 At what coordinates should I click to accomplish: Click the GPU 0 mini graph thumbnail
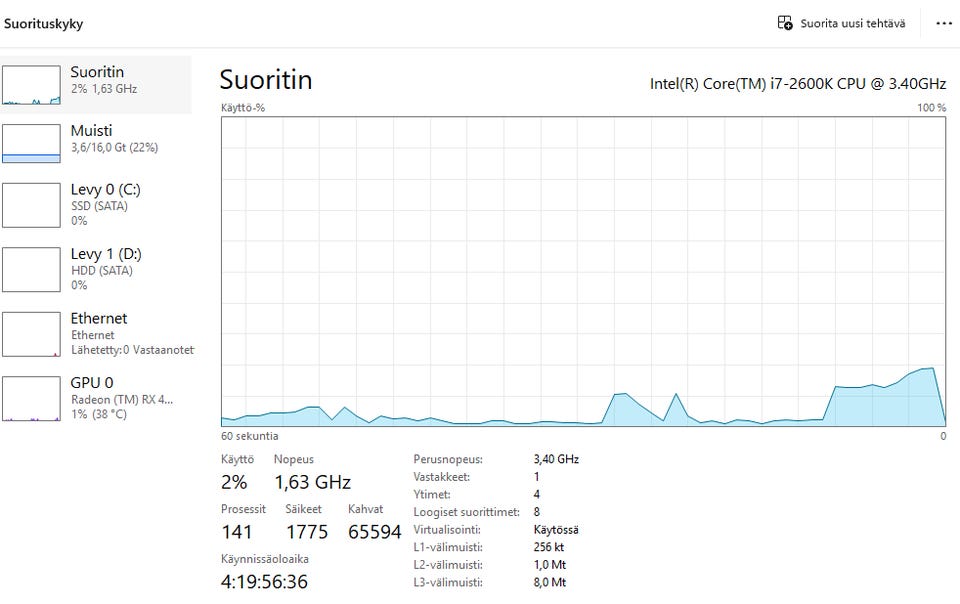point(31,398)
